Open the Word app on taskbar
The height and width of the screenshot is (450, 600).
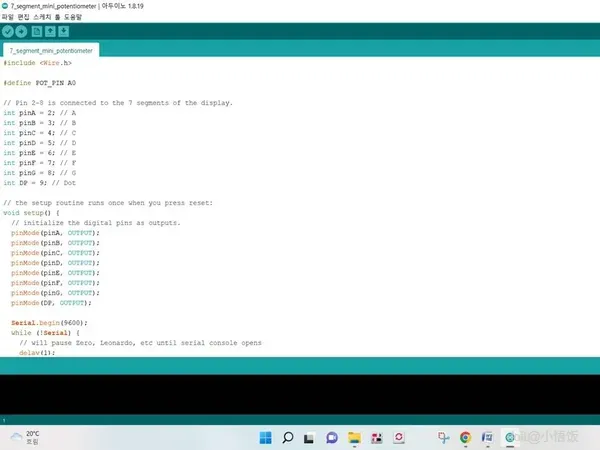click(488, 437)
